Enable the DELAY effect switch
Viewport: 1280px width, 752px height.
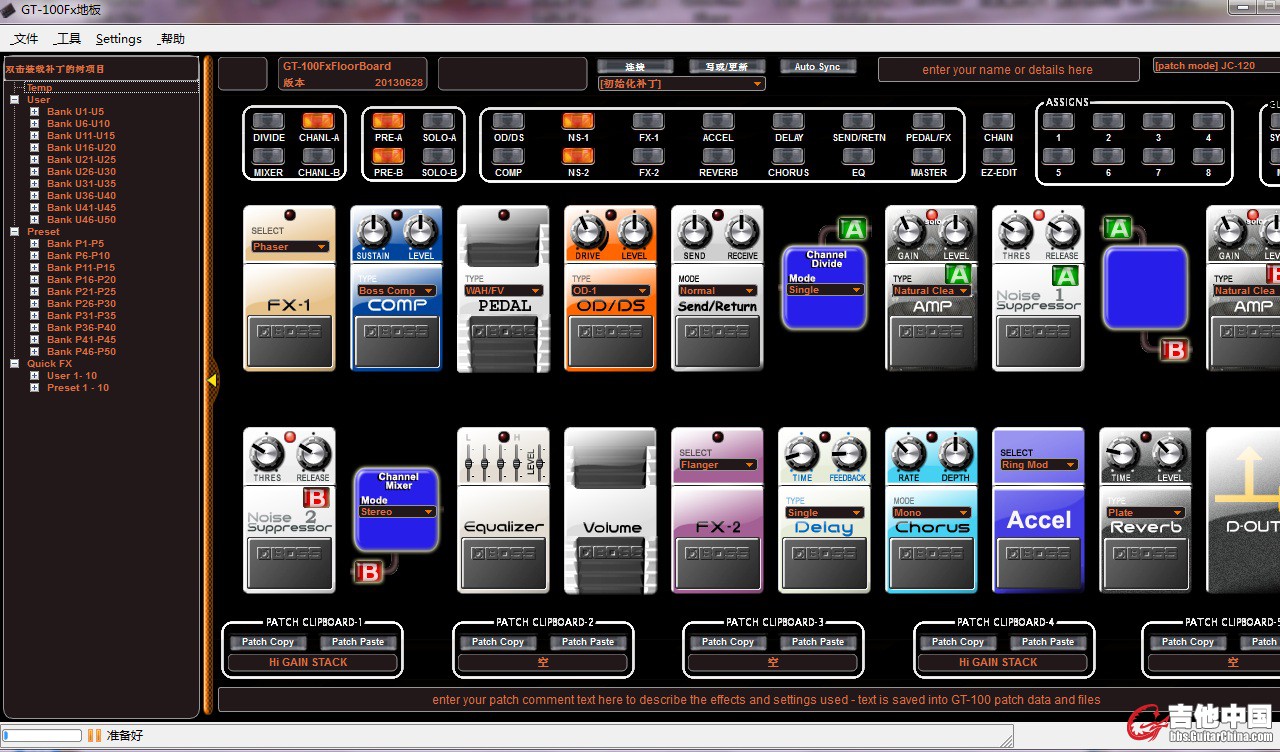click(x=788, y=122)
